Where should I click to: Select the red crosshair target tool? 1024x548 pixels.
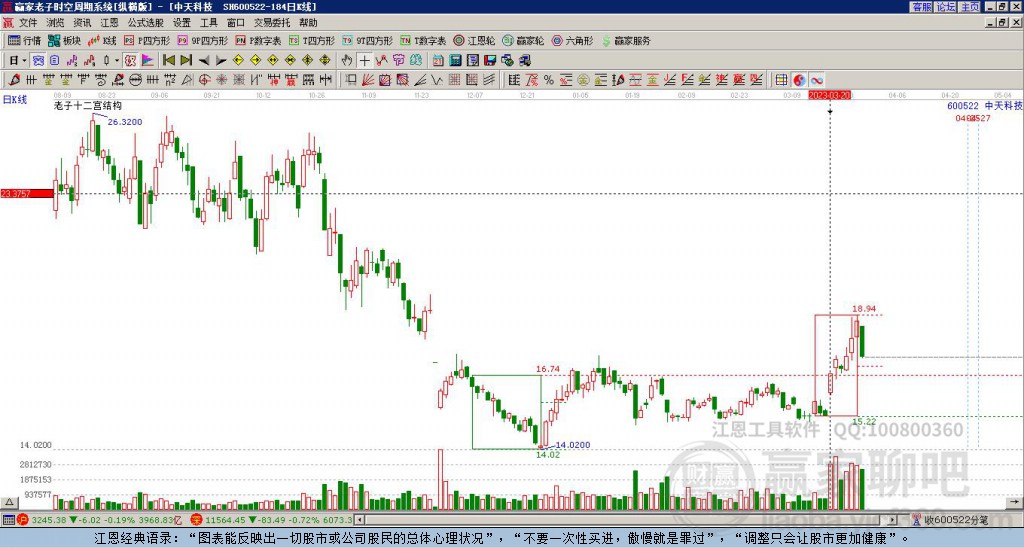(204, 80)
